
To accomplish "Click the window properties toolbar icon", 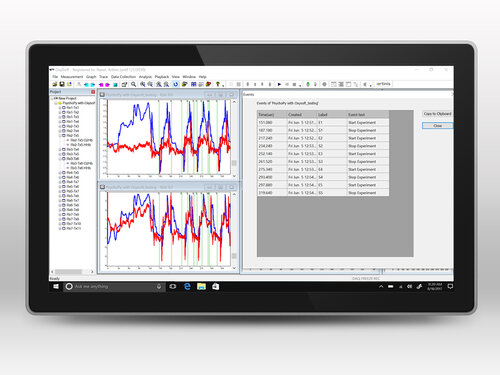I will pyautogui.click(x=124, y=84).
